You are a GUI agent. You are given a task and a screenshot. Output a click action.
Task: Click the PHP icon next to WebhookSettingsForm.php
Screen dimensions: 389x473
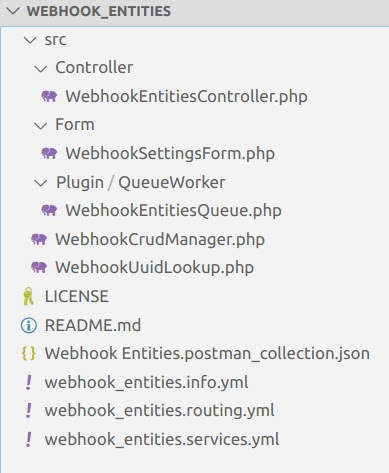49,153
